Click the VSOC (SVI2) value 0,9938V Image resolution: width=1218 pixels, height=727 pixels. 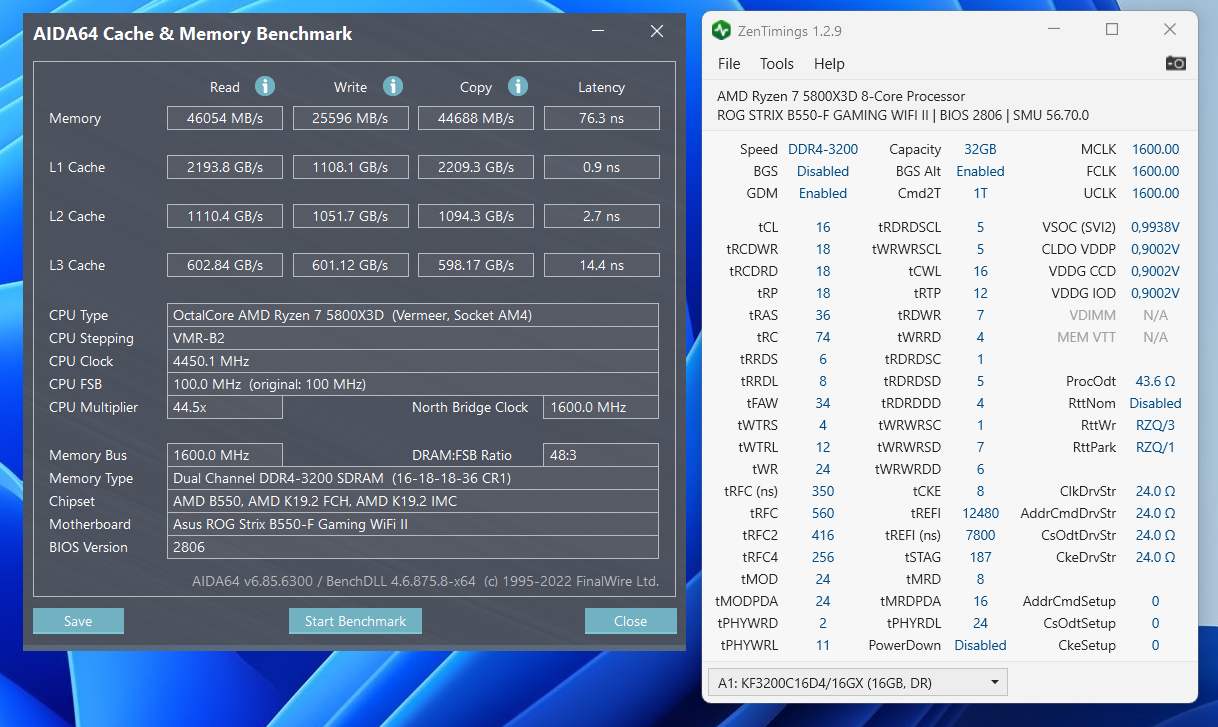point(1155,227)
